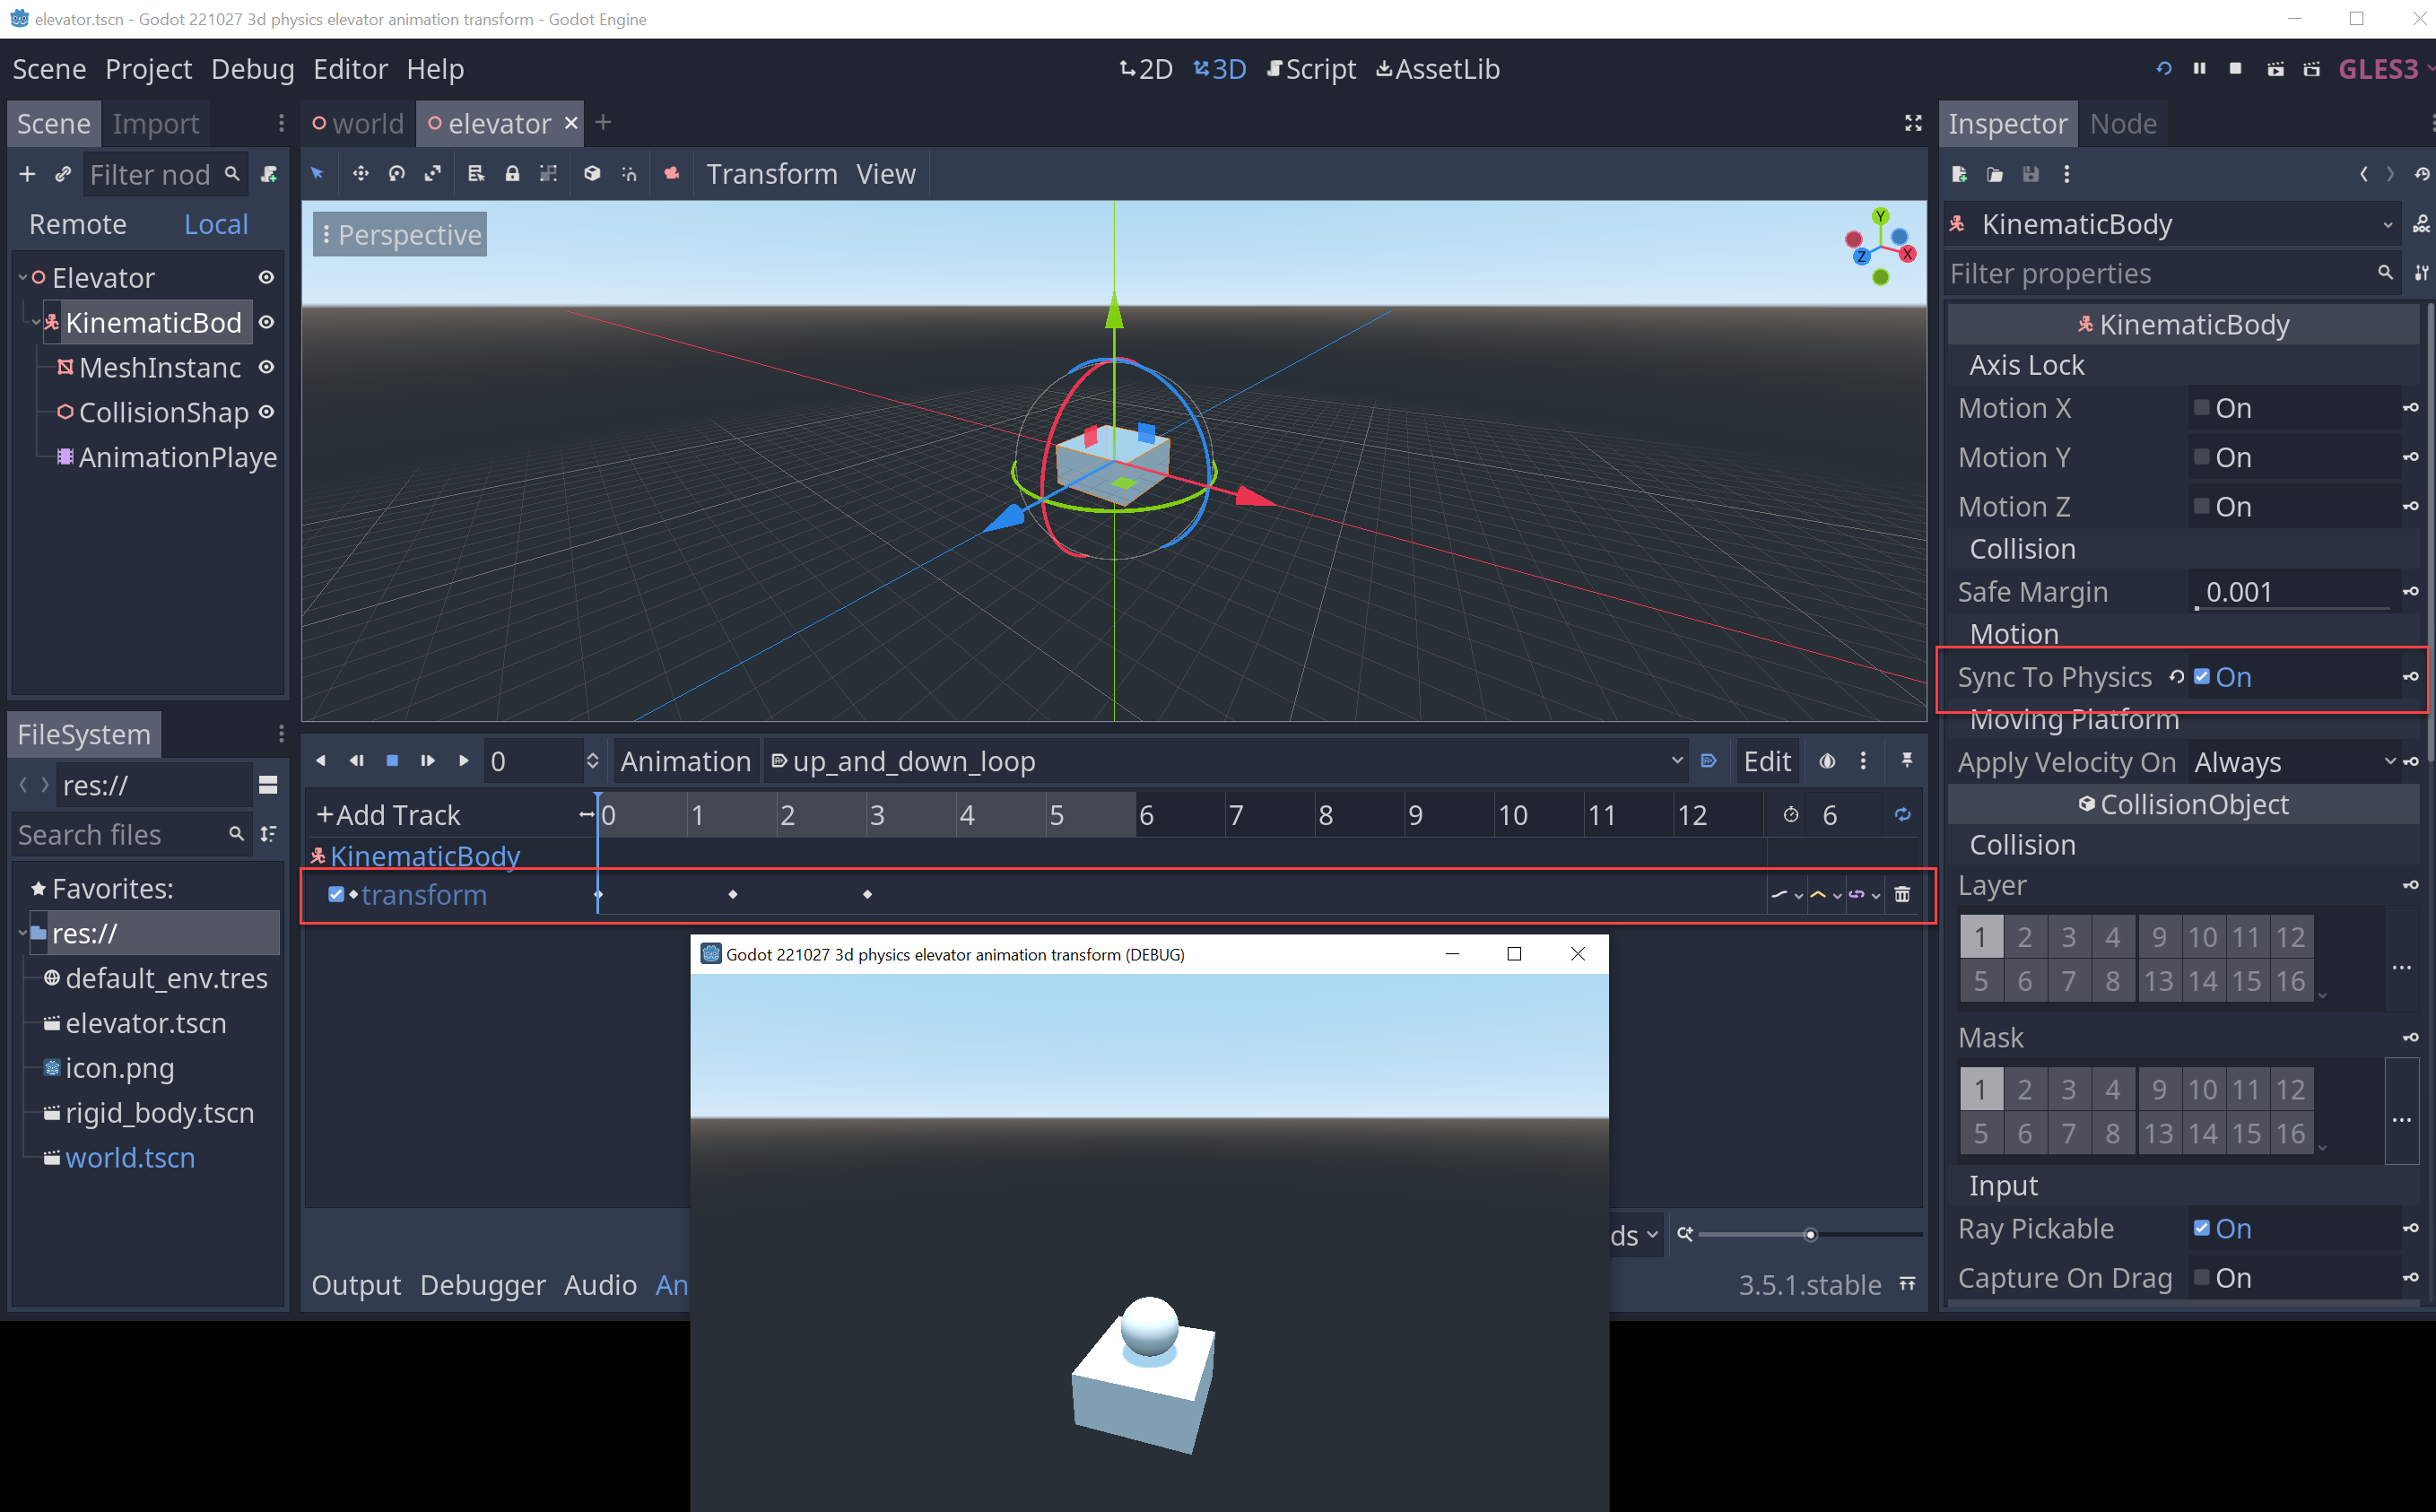Viewport: 2436px width, 1512px height.
Task: Open the Project menu
Action: point(148,69)
